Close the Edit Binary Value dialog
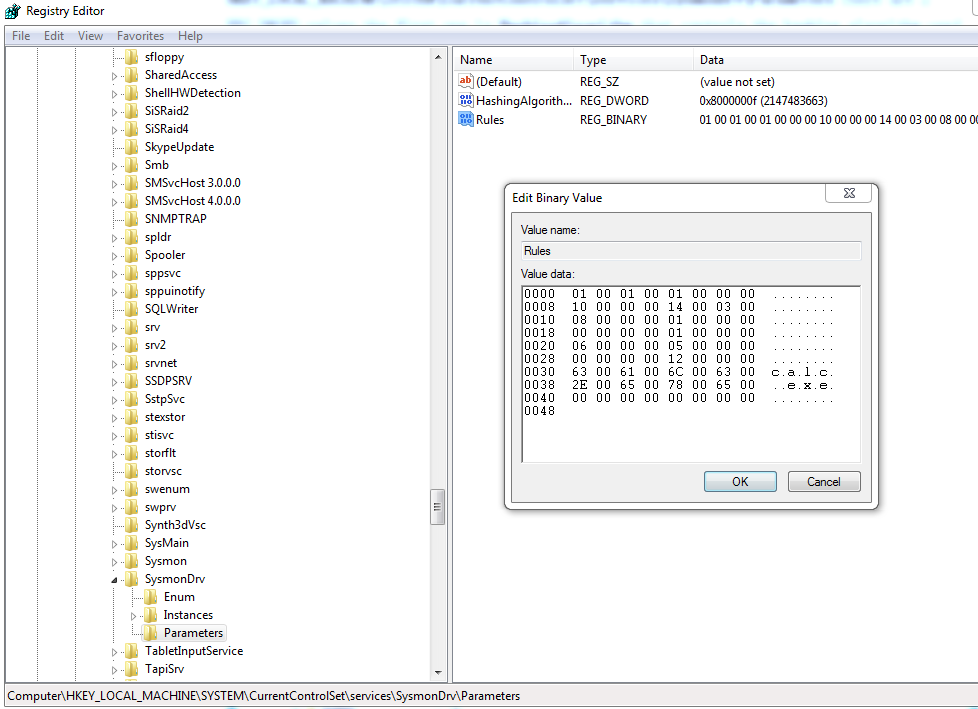The width and height of the screenshot is (978, 709). 849,193
